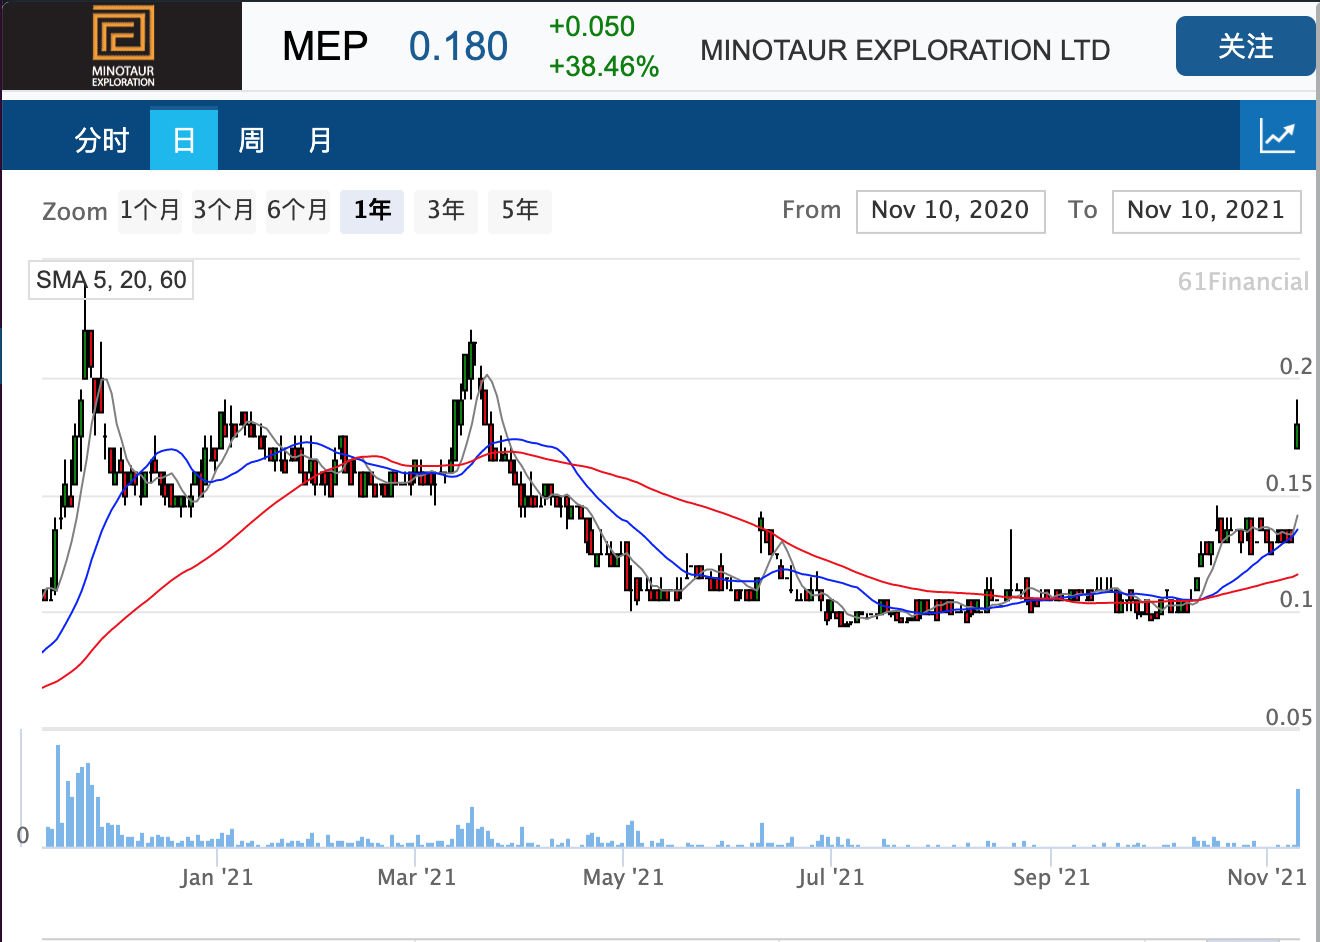1320x942 pixels.
Task: Click the 0.15 price axis label
Action: [x=1289, y=483]
